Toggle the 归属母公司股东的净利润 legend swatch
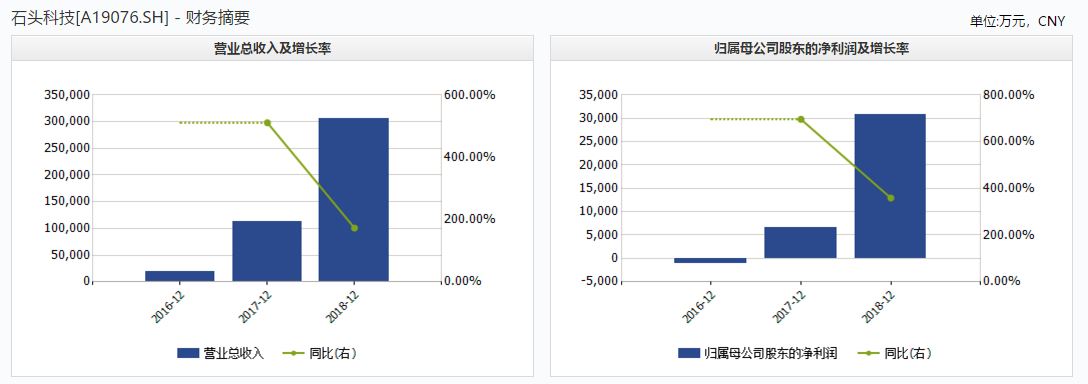 [689, 353]
